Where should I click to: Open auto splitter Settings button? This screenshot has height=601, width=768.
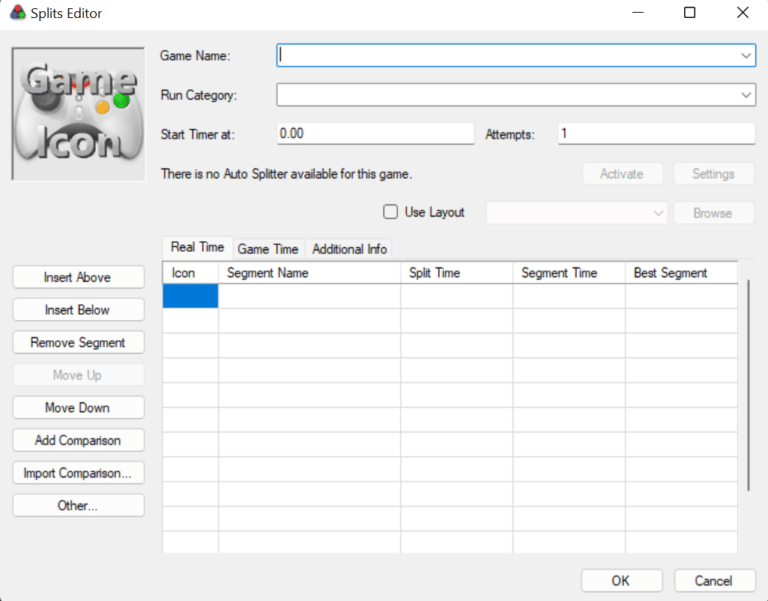[714, 174]
